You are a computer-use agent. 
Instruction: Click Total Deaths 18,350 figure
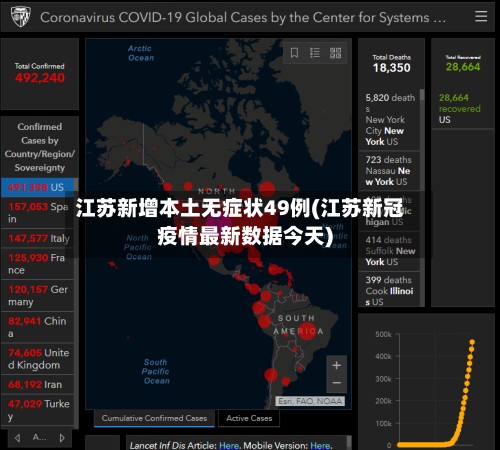[391, 68]
